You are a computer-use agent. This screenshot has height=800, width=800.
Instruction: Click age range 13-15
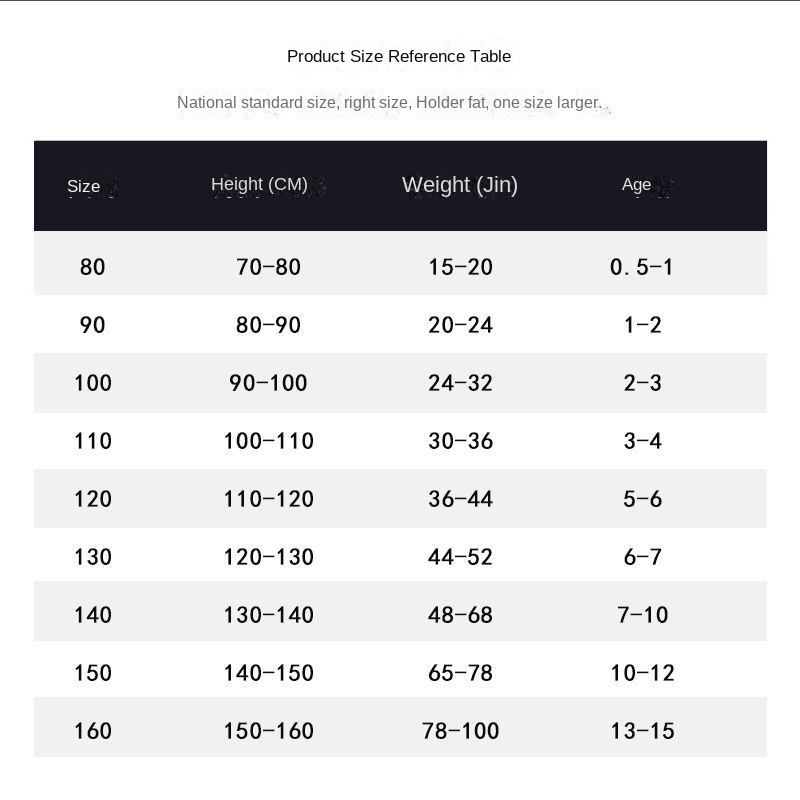tap(642, 731)
